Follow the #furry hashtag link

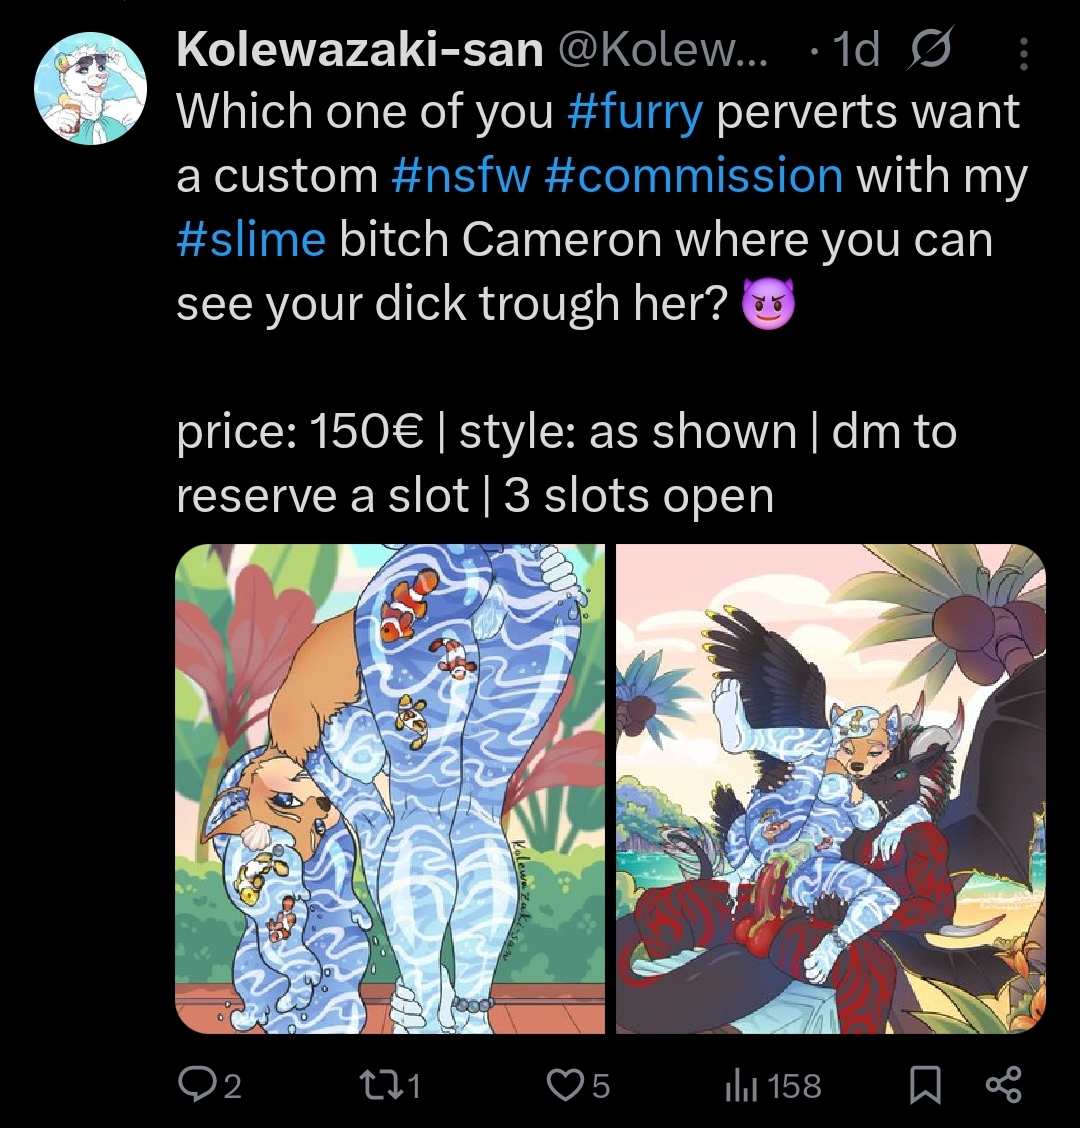pyautogui.click(x=635, y=112)
